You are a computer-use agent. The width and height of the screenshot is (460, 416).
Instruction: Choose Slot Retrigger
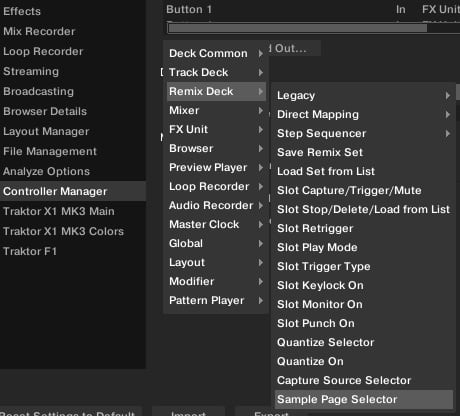click(364, 228)
